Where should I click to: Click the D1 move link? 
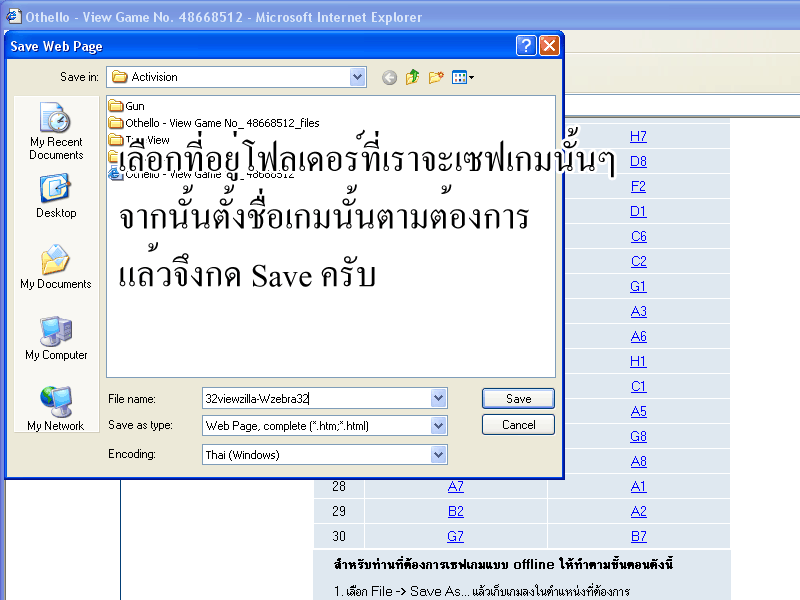pyautogui.click(x=638, y=211)
